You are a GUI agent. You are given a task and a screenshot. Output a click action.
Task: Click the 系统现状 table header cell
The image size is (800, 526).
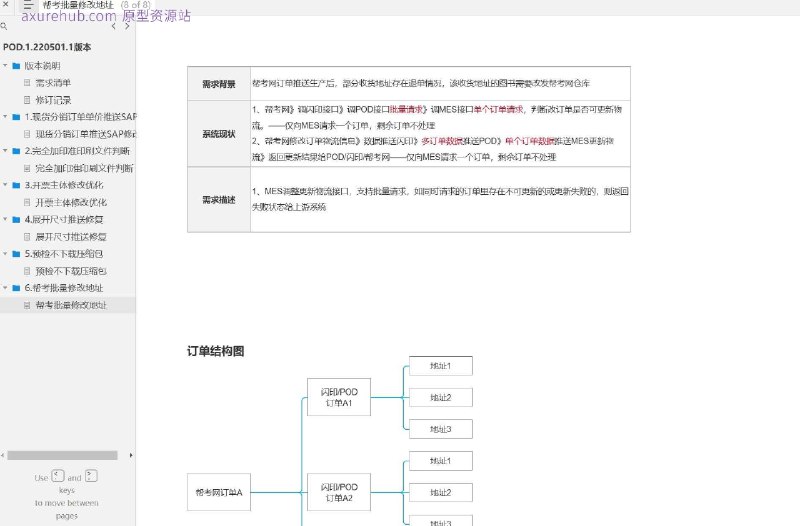[219, 134]
